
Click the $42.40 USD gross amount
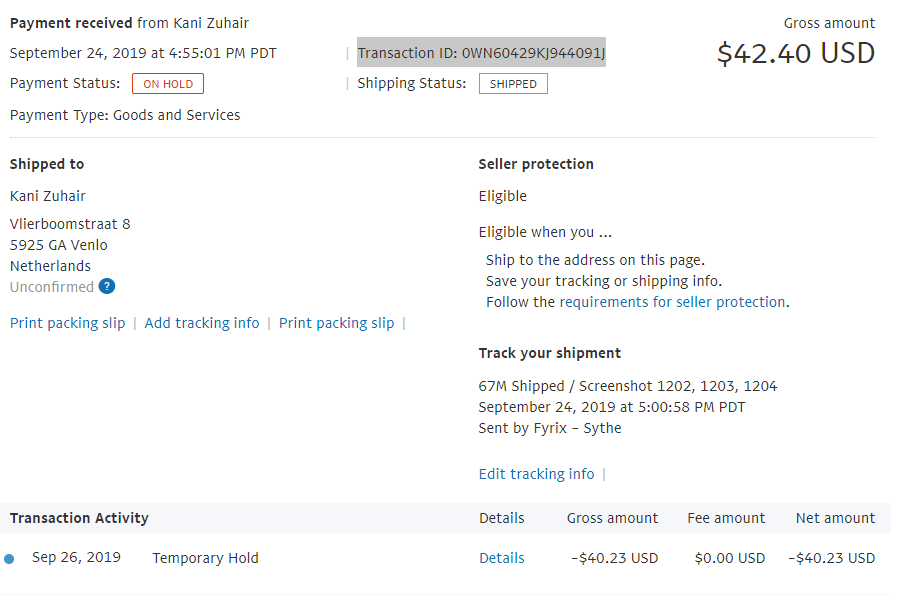[796, 53]
